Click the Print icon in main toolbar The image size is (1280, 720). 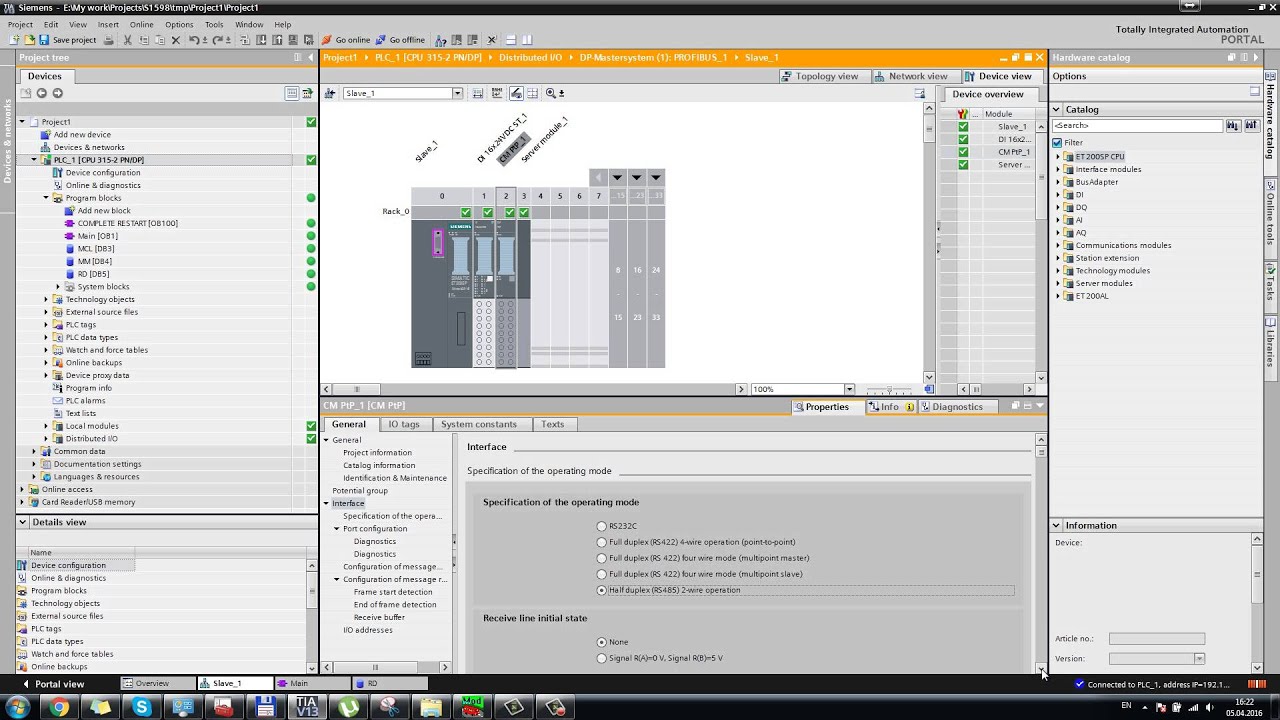tap(109, 40)
